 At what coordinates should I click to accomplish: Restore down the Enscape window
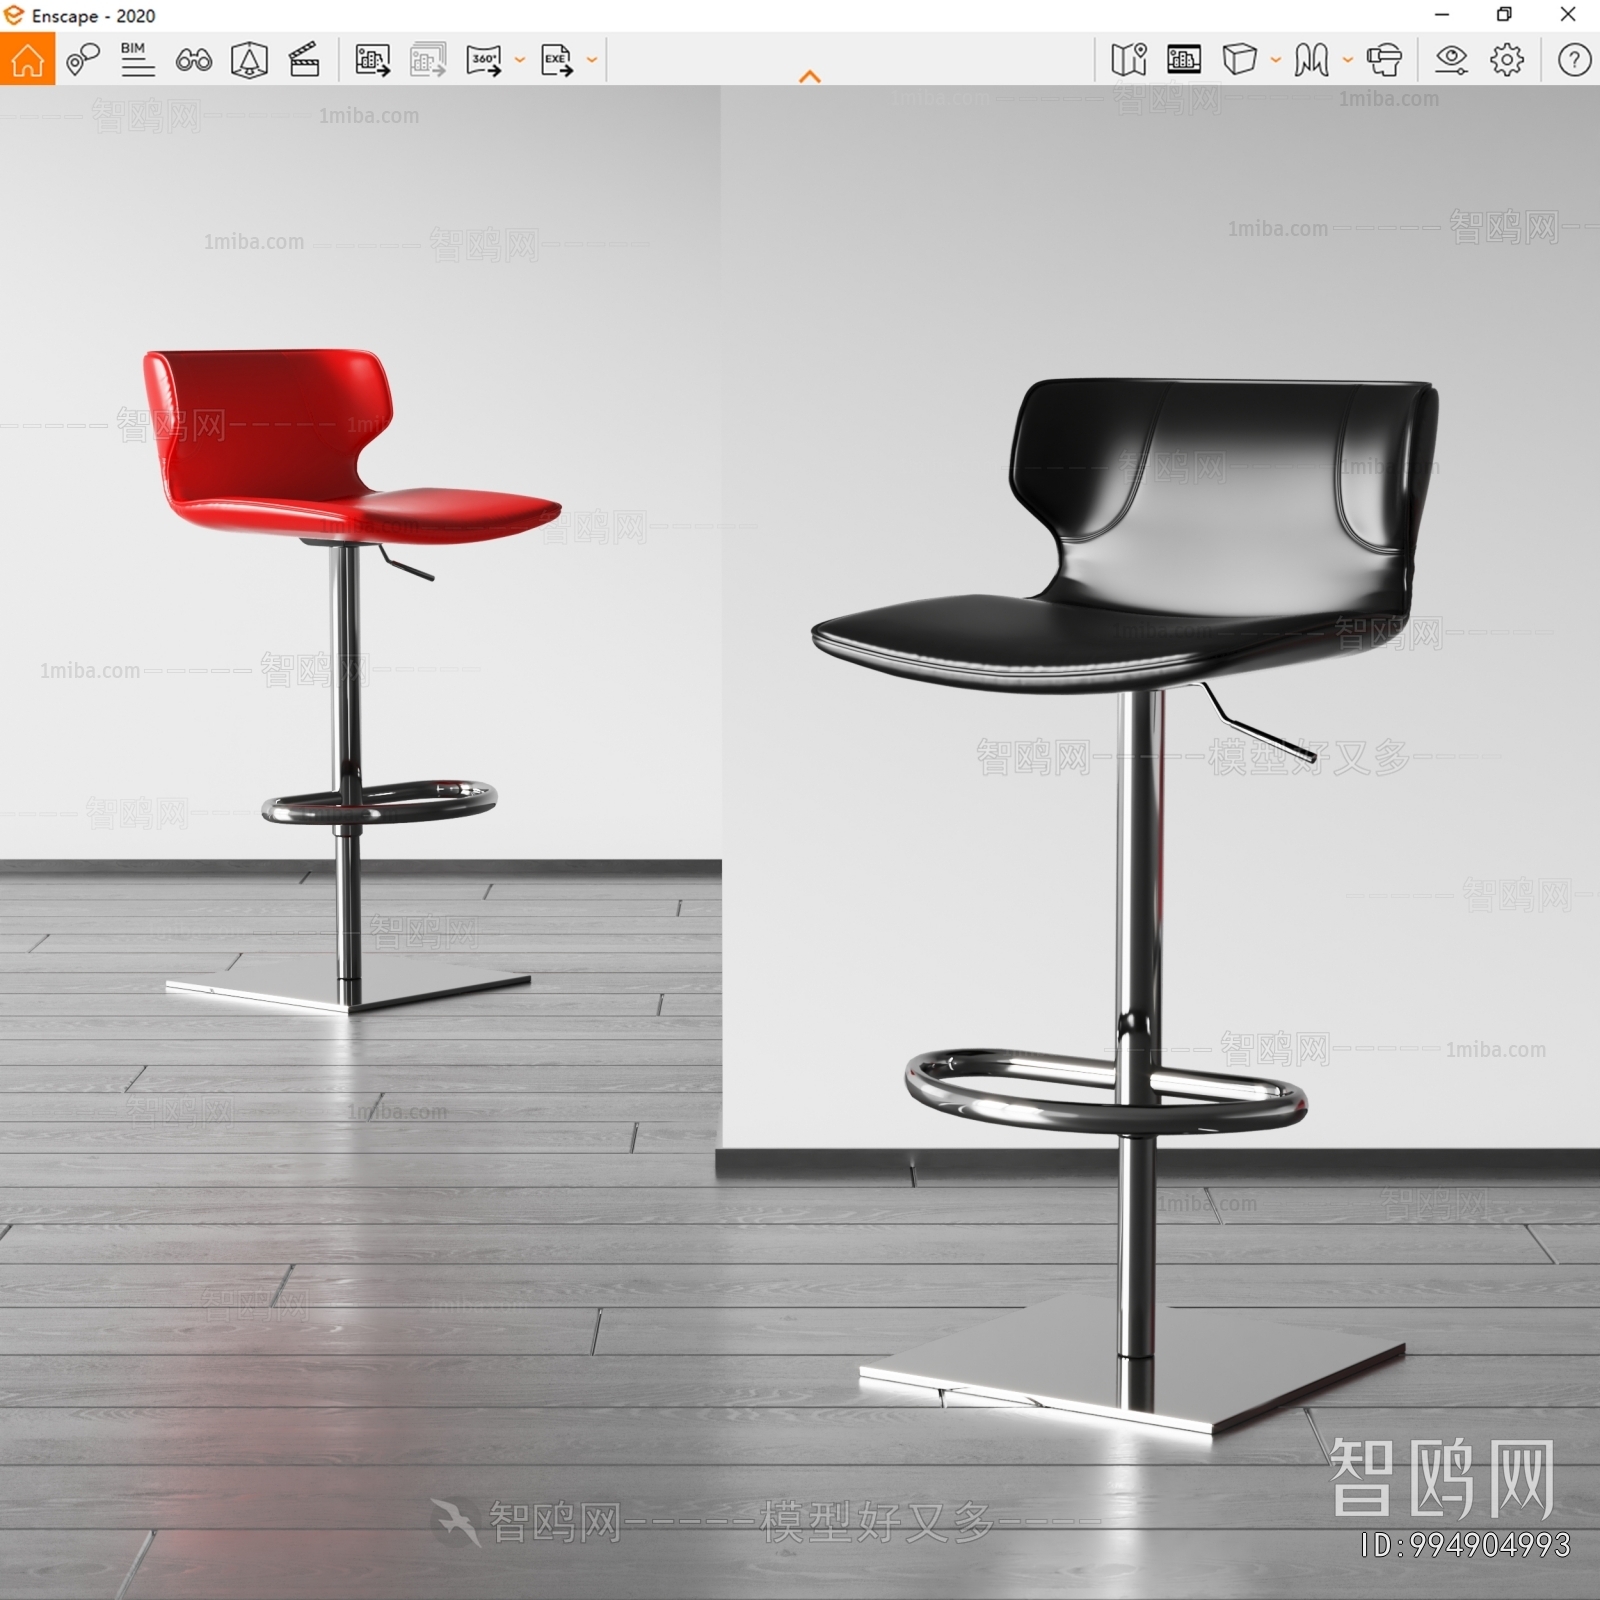point(1504,15)
